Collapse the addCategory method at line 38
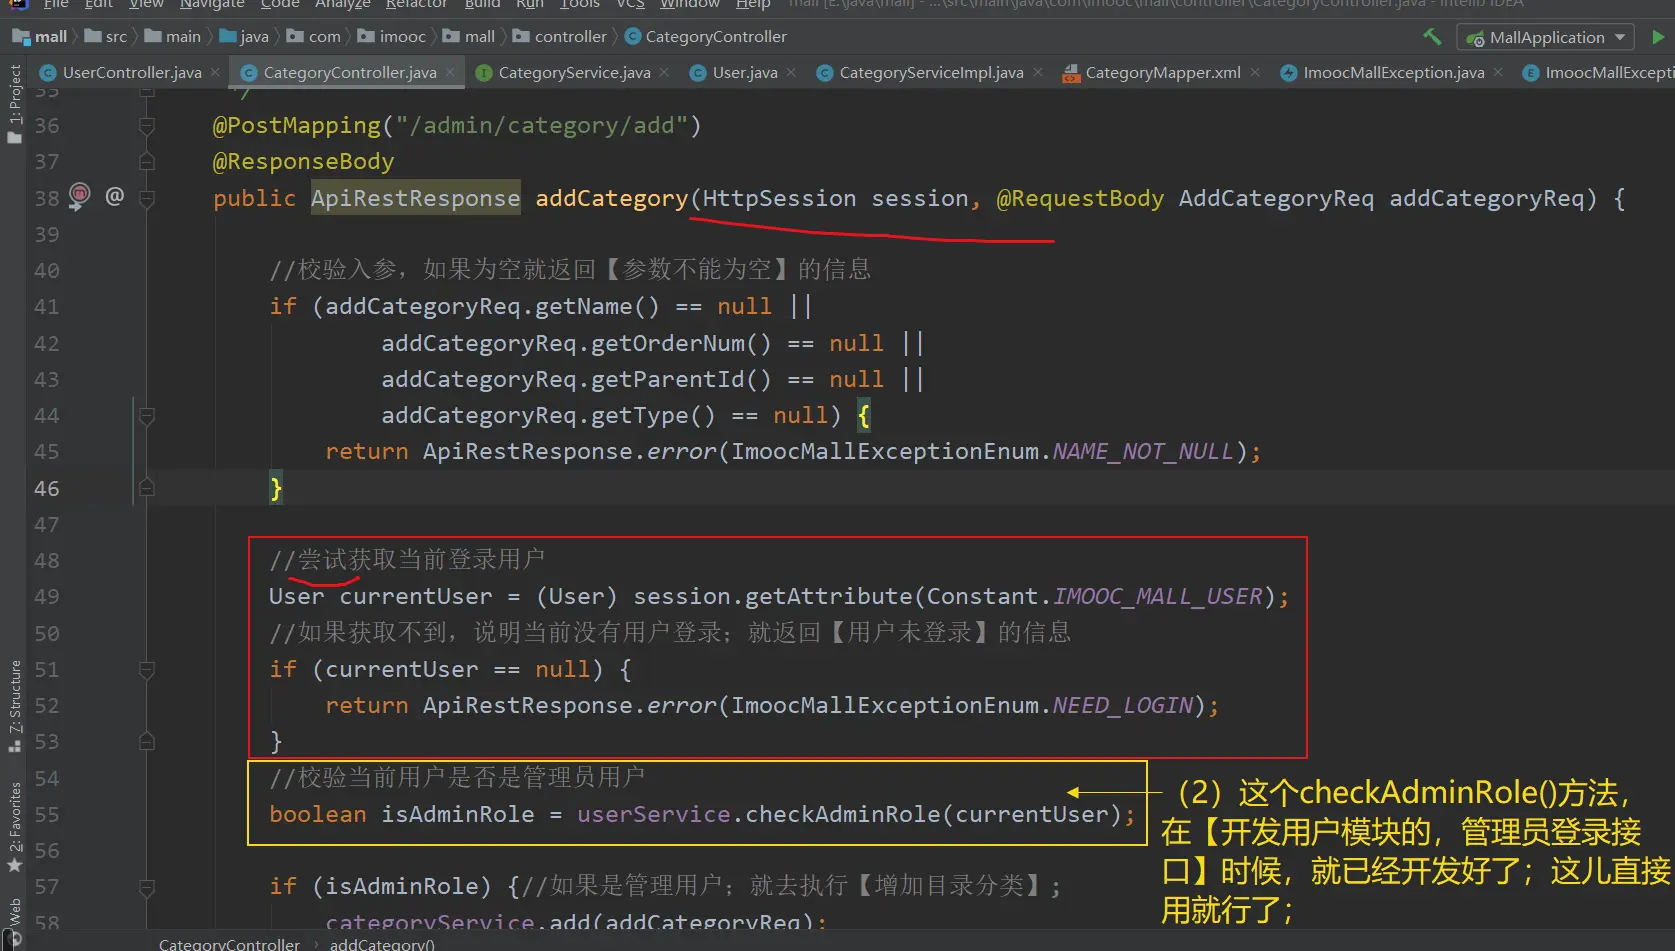This screenshot has width=1675, height=951. point(147,198)
